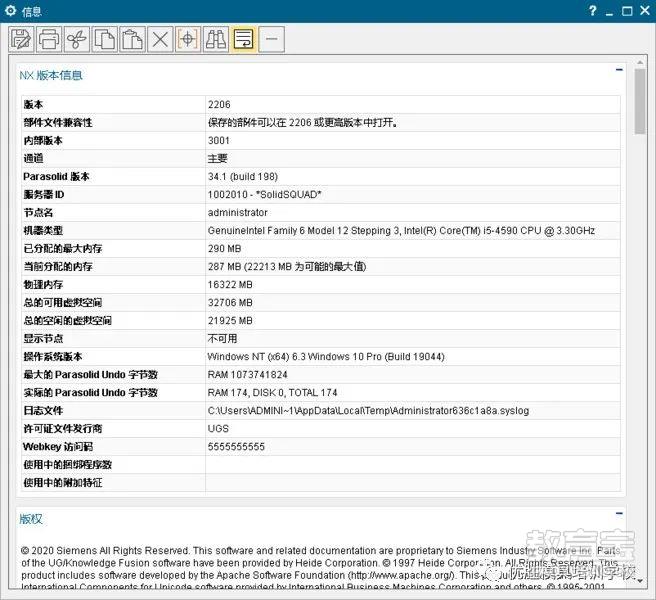Click the 日志文件 label
Screen dimensions: 656x600
pyautogui.click(x=43, y=410)
